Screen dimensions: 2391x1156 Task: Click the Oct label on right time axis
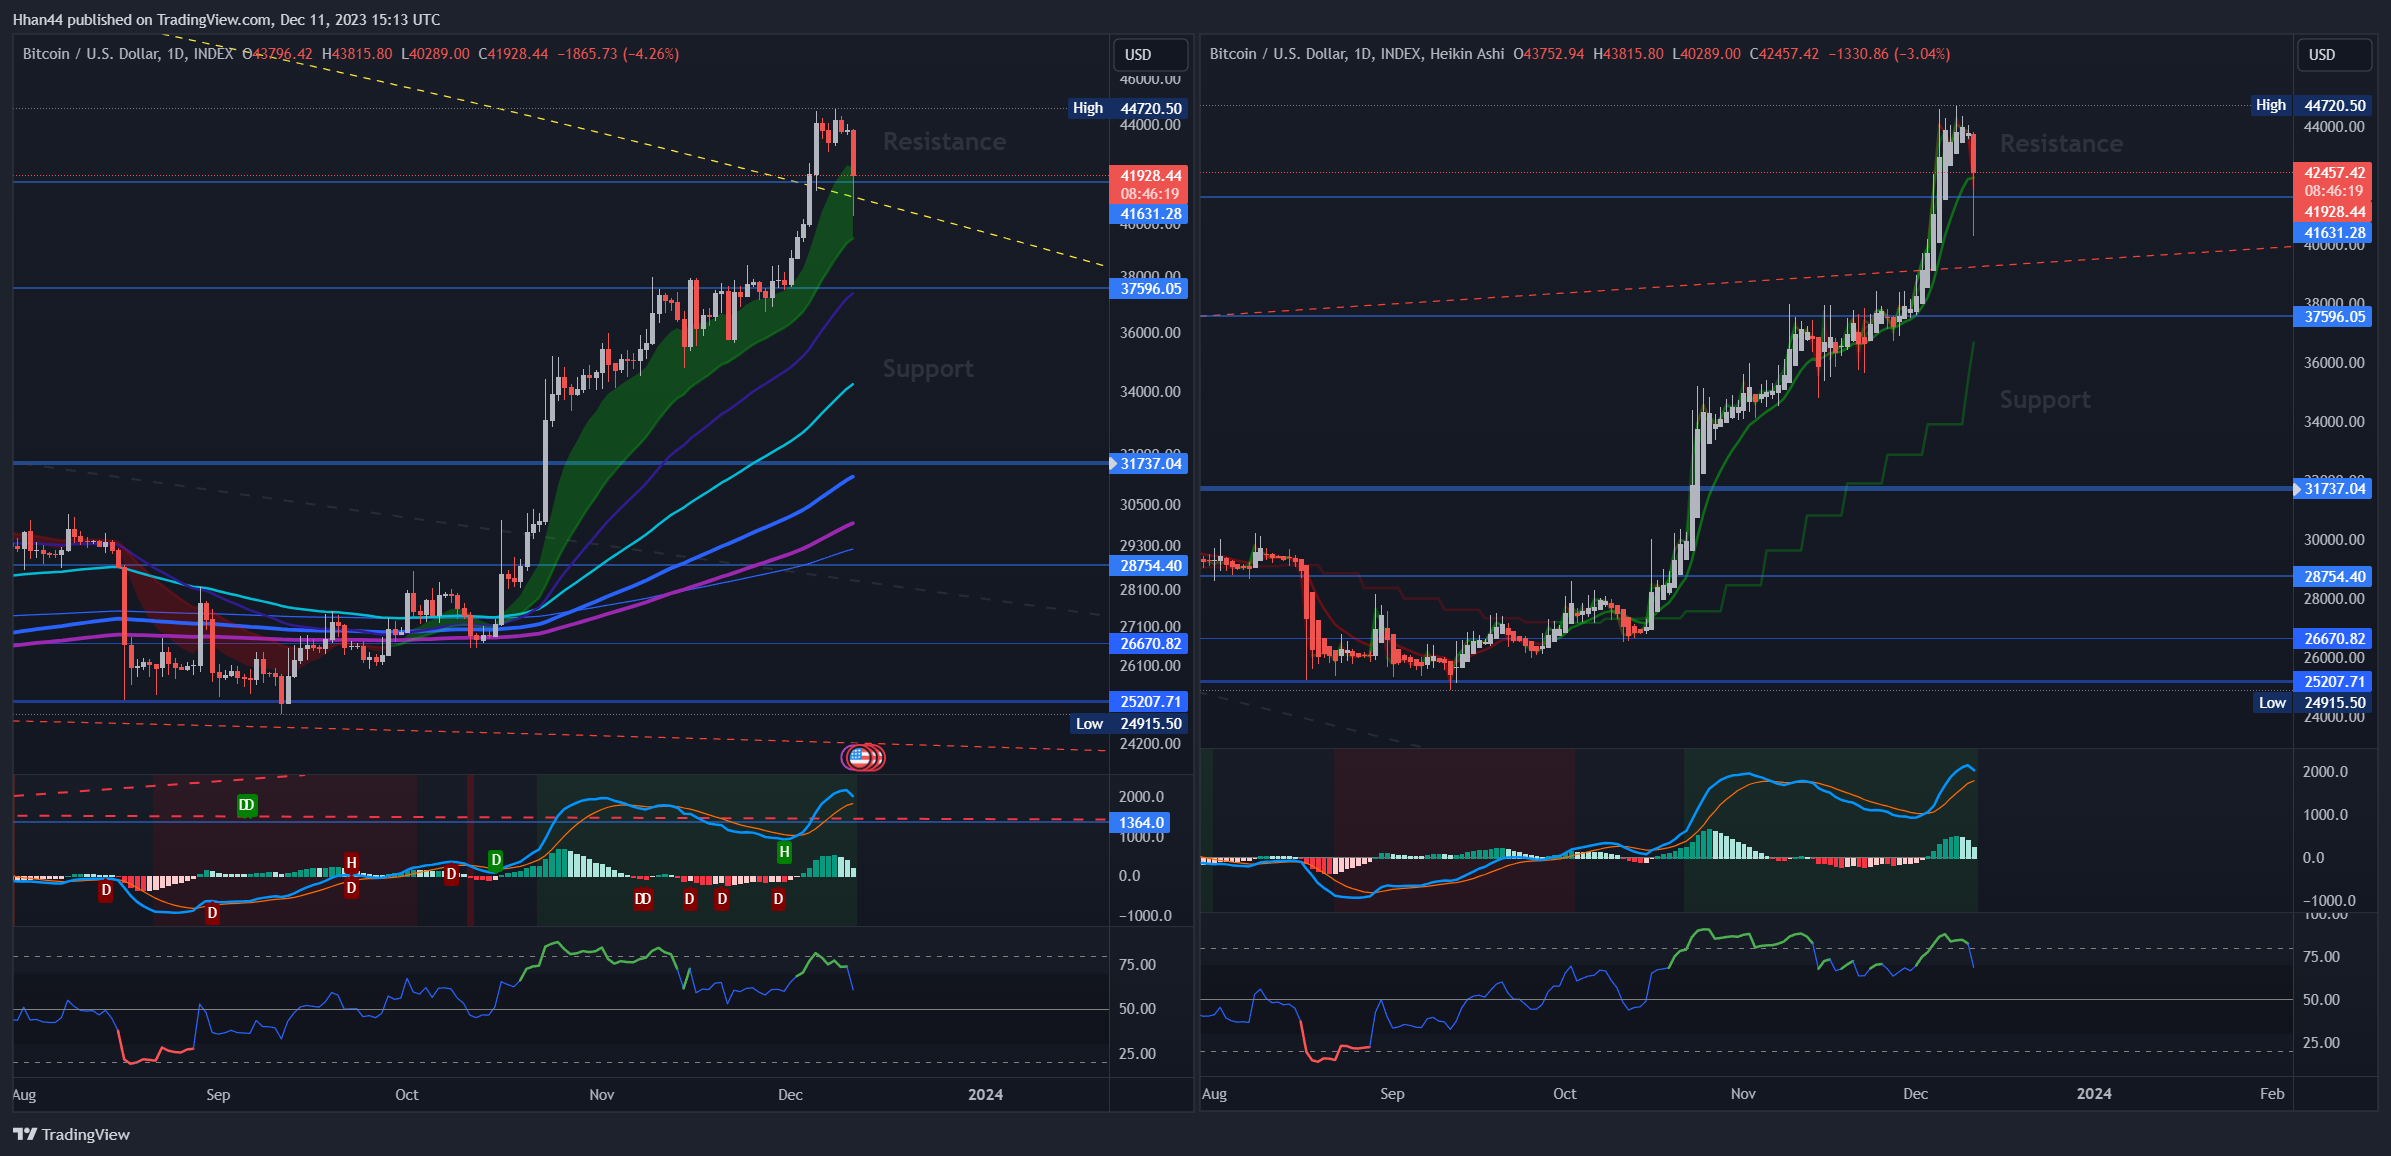(1564, 1094)
